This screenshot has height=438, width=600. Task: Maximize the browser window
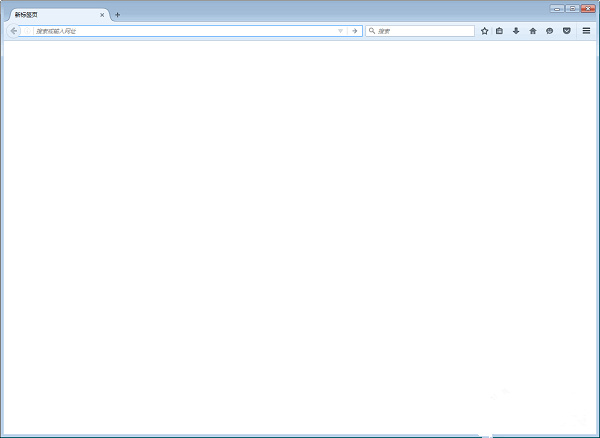click(572, 8)
